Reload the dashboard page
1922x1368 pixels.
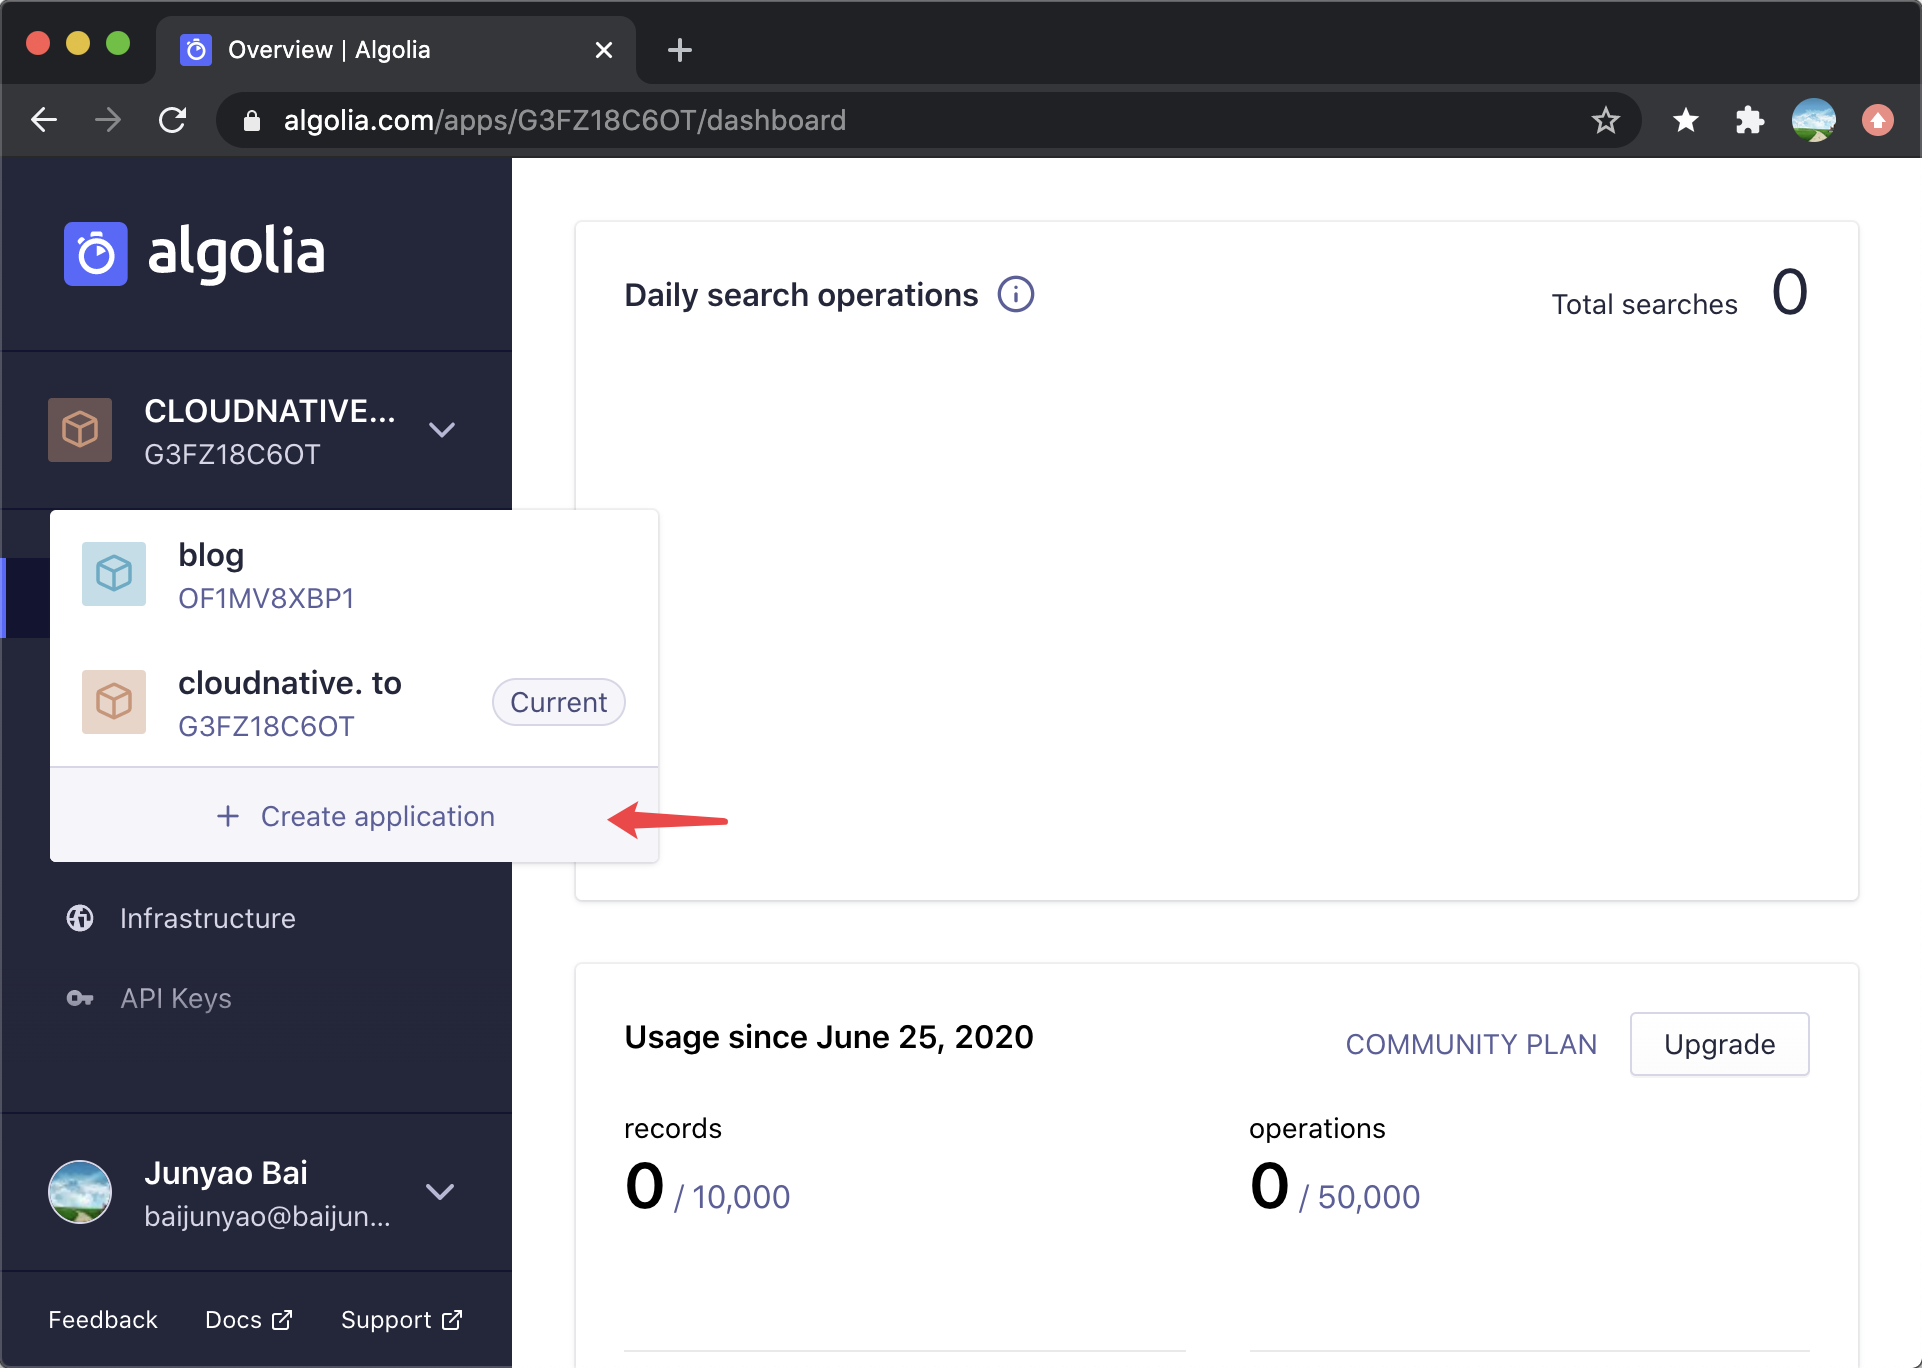point(172,120)
